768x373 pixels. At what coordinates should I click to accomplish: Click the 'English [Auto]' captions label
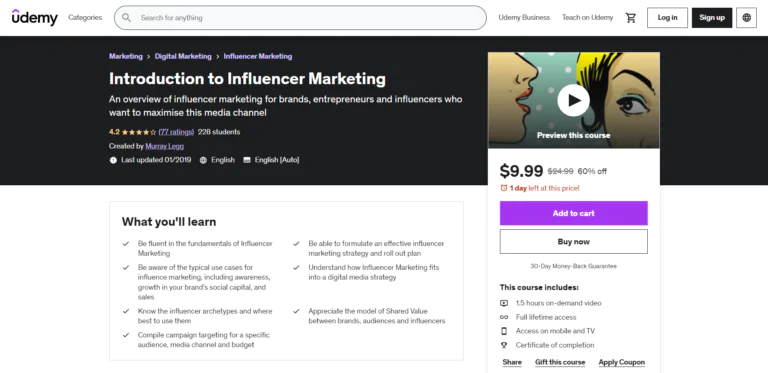[277, 160]
